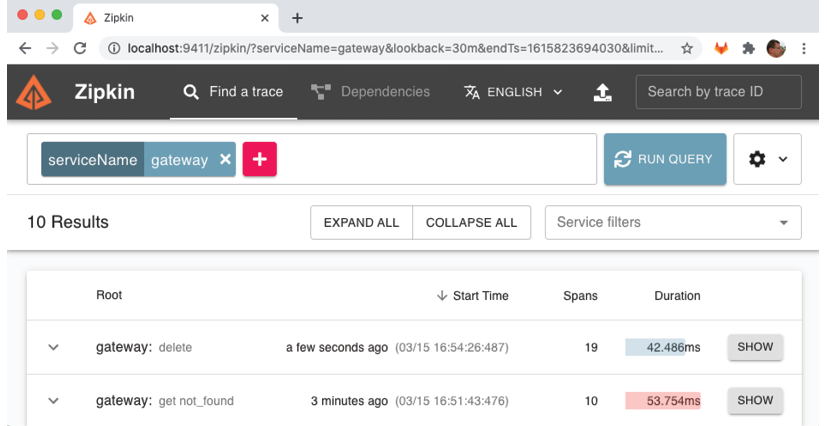Screen dimensions: 827x426
Task: Open the browser extensions puzzle icon
Action: point(748,49)
